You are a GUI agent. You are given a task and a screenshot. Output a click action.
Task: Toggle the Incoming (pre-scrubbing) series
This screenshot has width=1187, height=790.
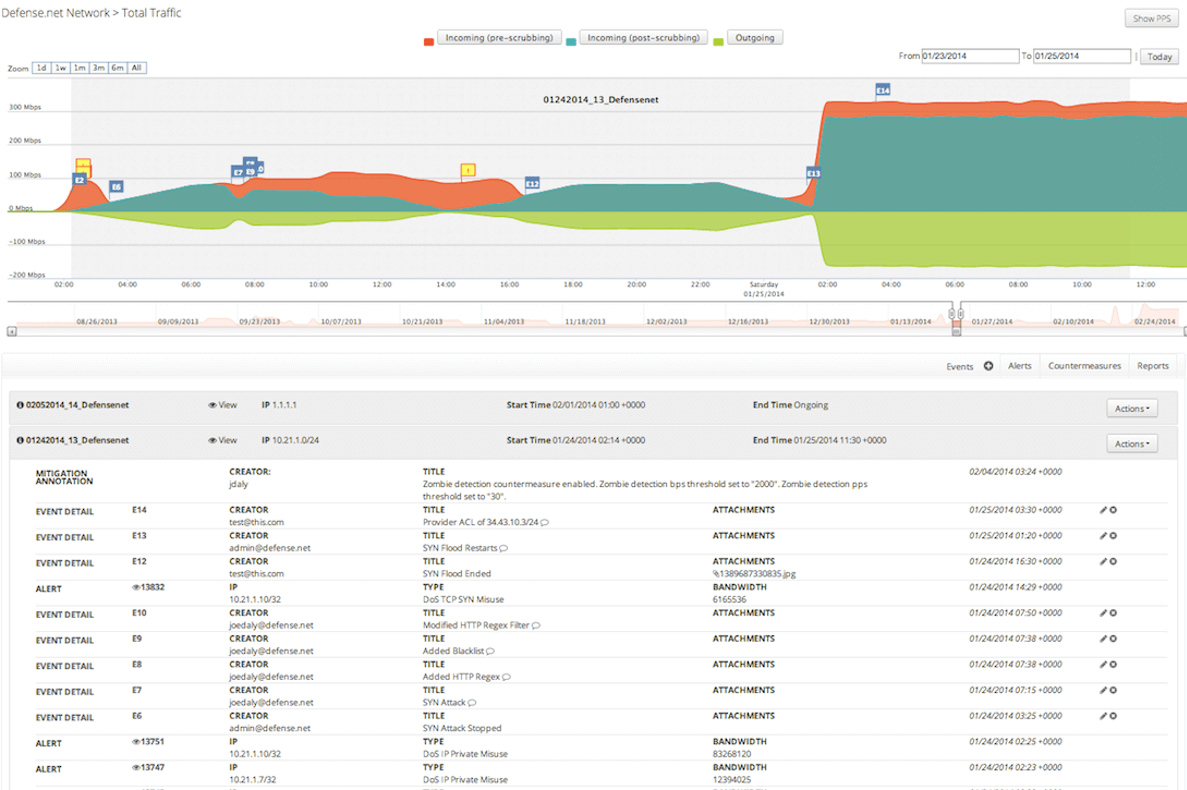click(499, 38)
